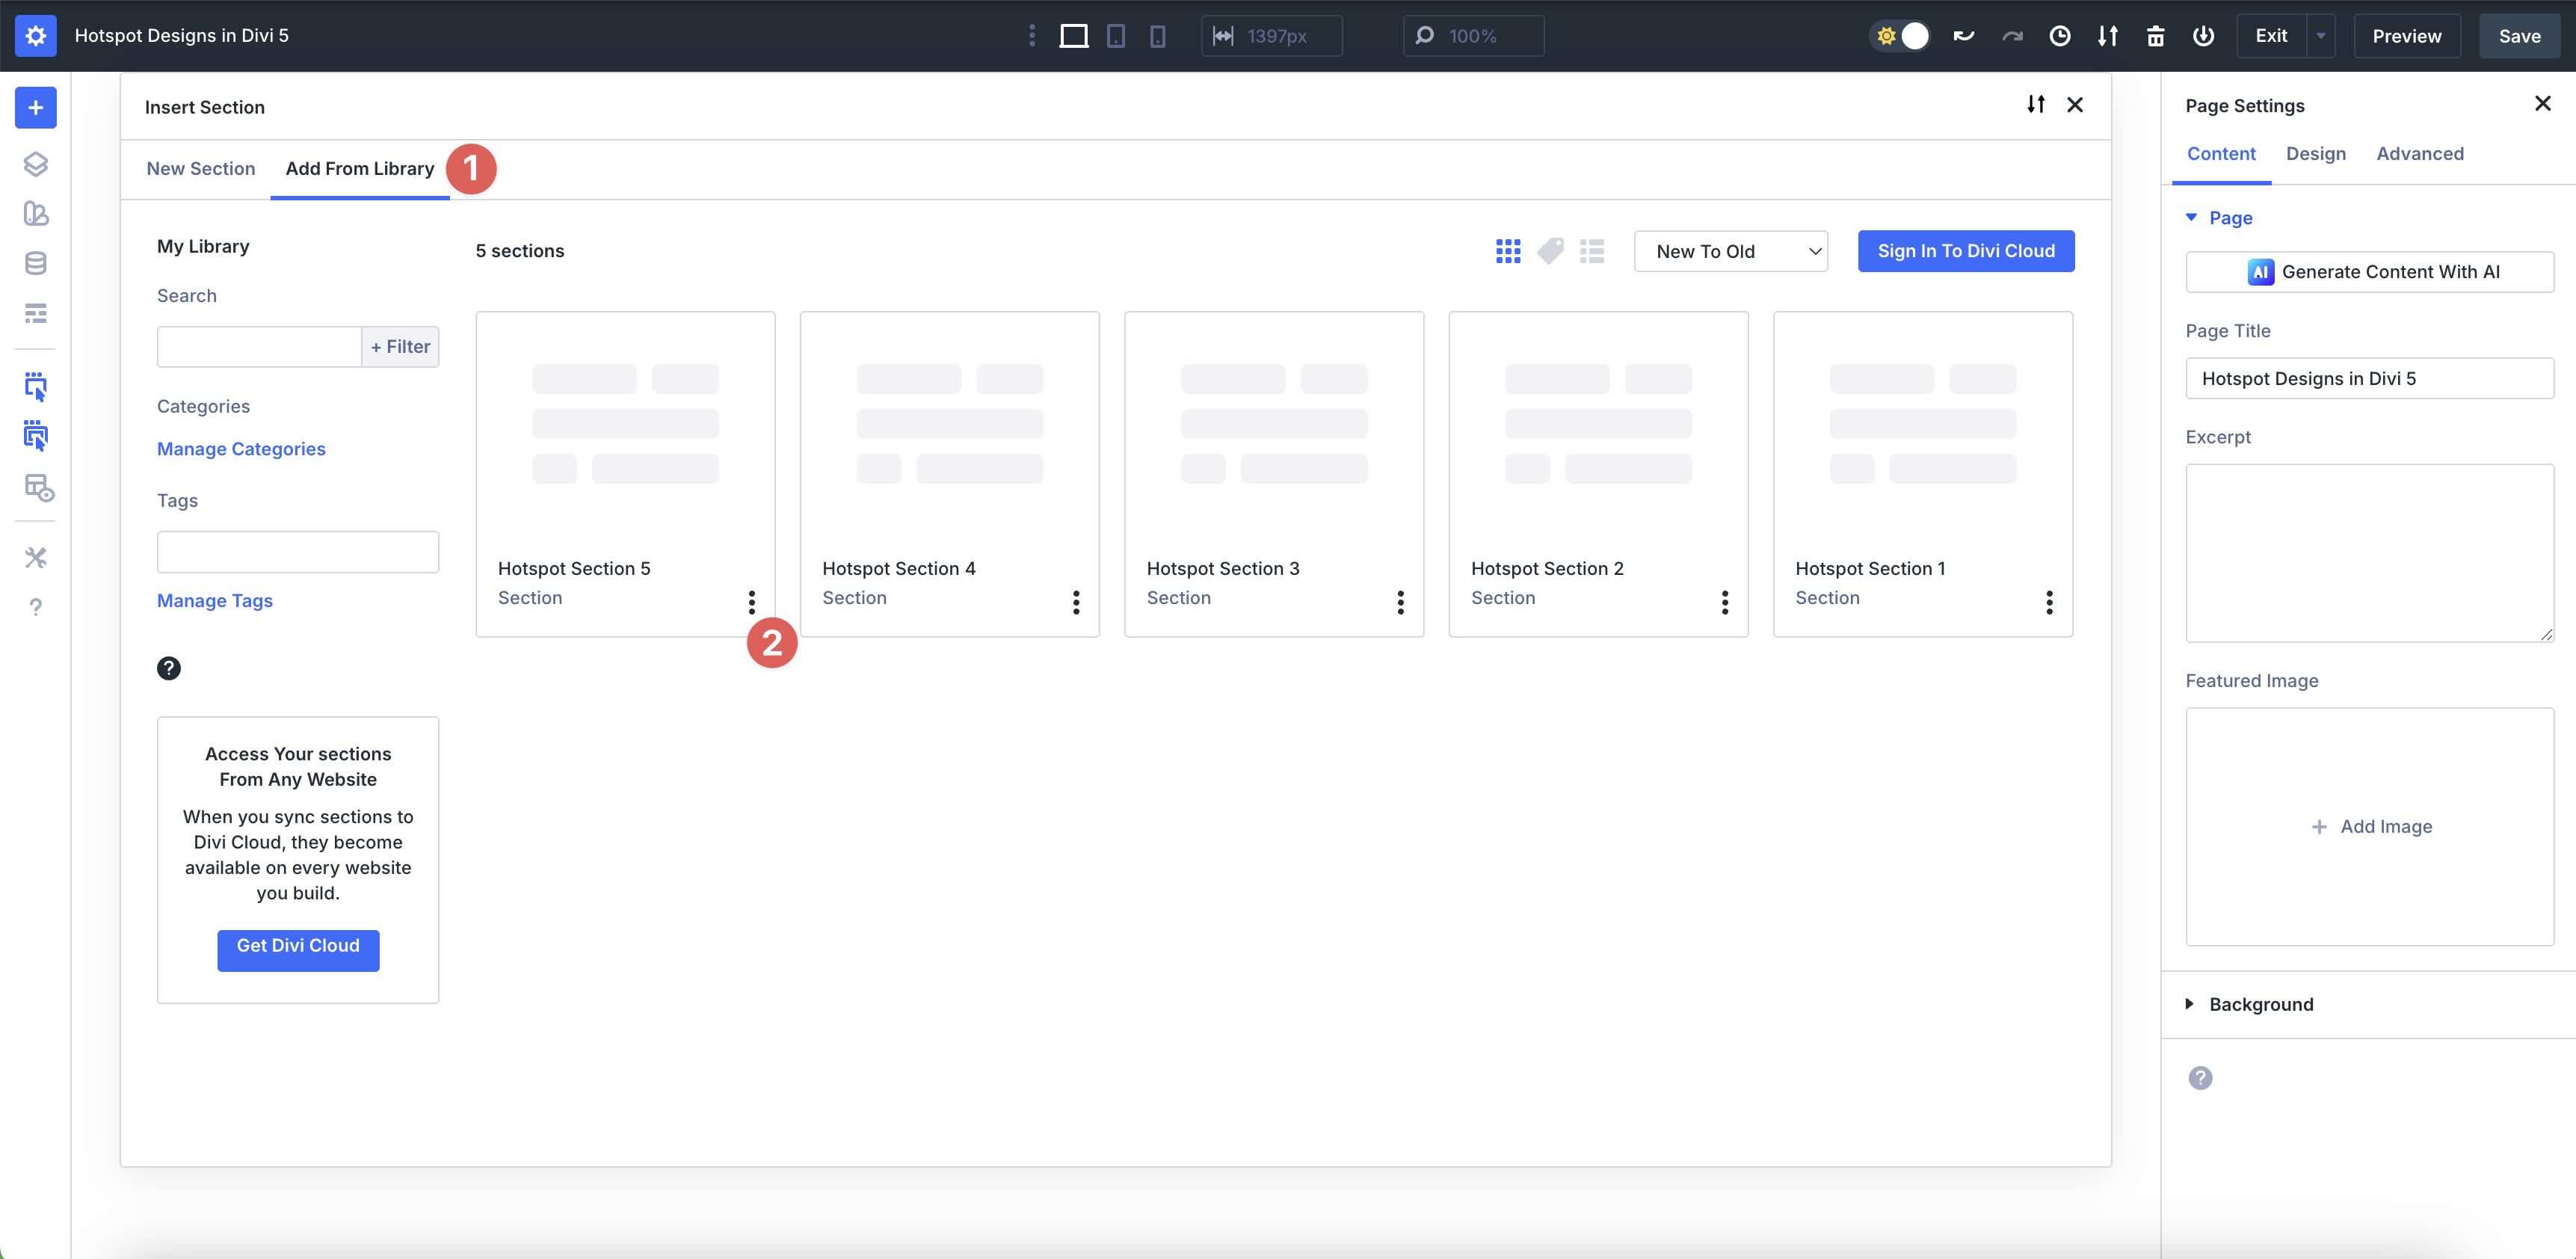Select the tablet view icon
Image resolution: width=2576 pixels, height=1259 pixels.
(1115, 36)
